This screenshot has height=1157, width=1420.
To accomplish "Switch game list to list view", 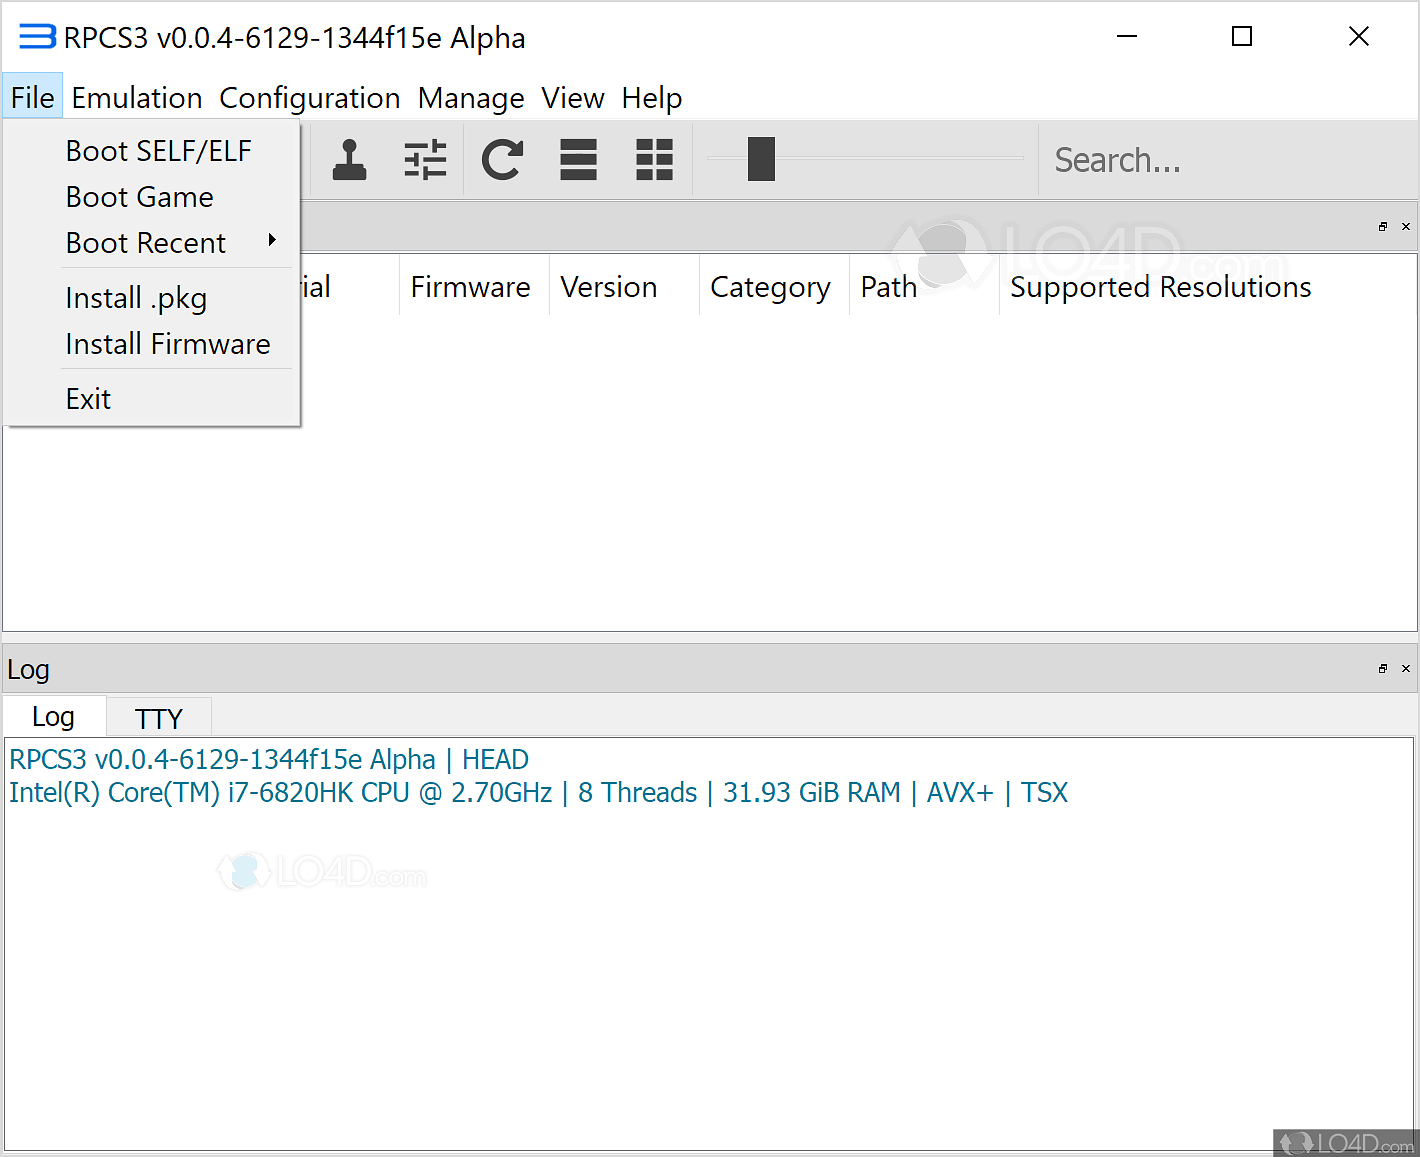I will 578,160.
